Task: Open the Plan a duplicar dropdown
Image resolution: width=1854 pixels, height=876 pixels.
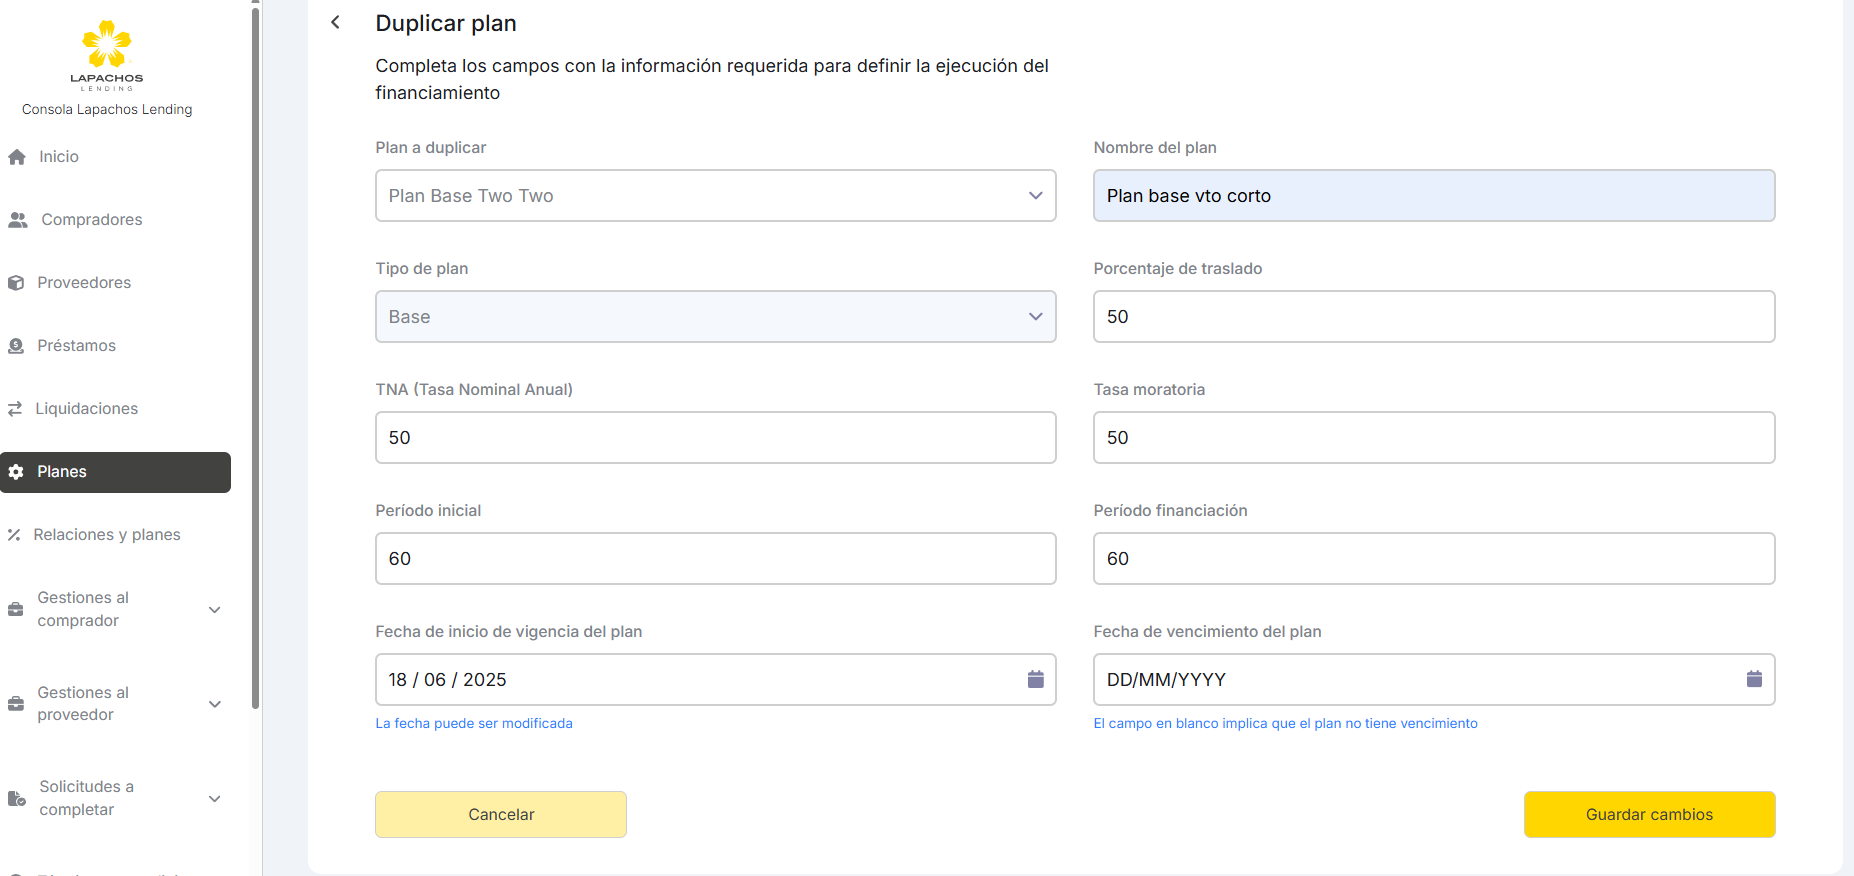Action: (x=715, y=196)
